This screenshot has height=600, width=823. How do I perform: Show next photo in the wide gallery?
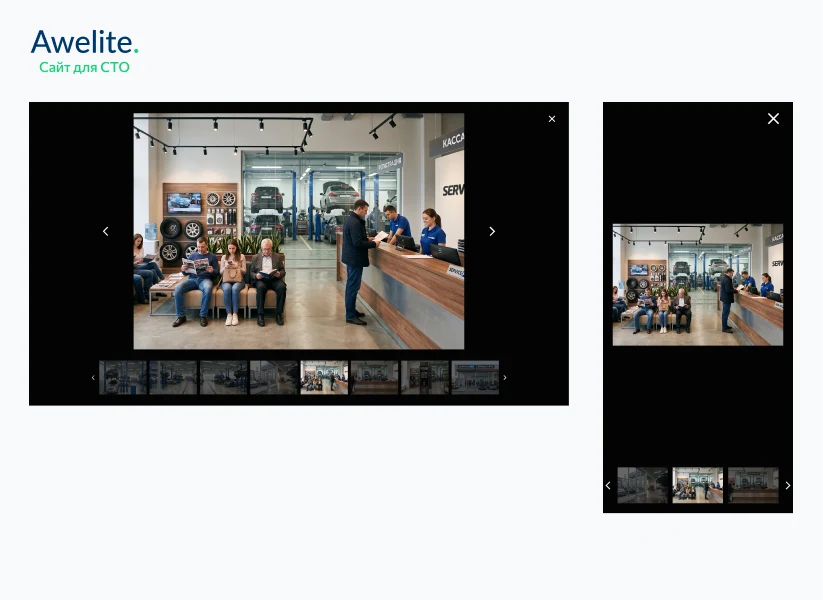(x=492, y=231)
